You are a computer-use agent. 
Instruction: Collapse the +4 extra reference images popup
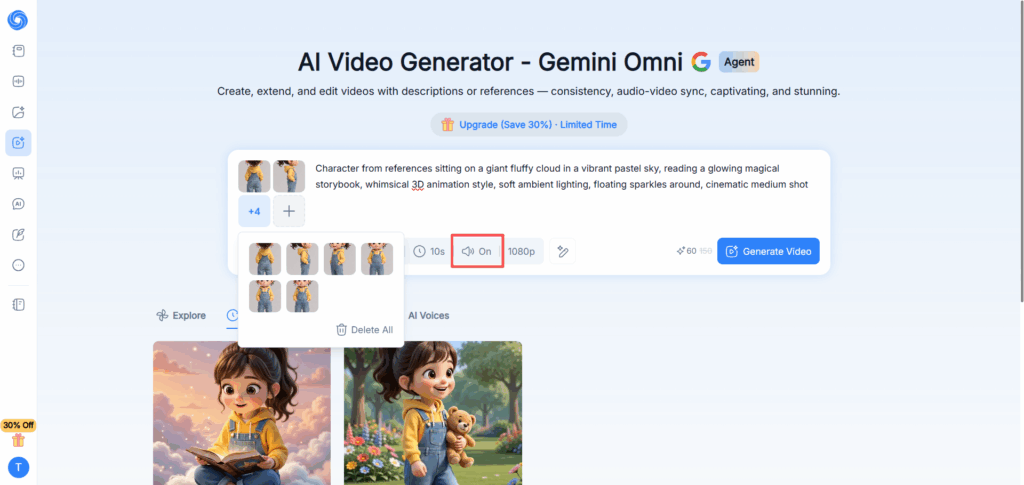(x=254, y=211)
